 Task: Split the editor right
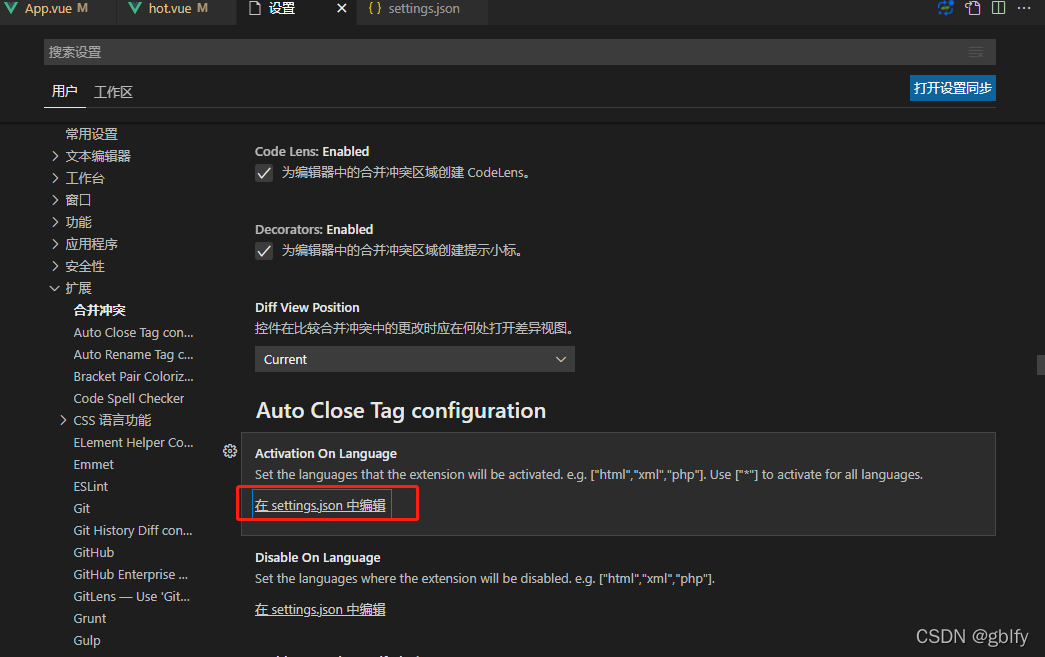click(x=998, y=8)
